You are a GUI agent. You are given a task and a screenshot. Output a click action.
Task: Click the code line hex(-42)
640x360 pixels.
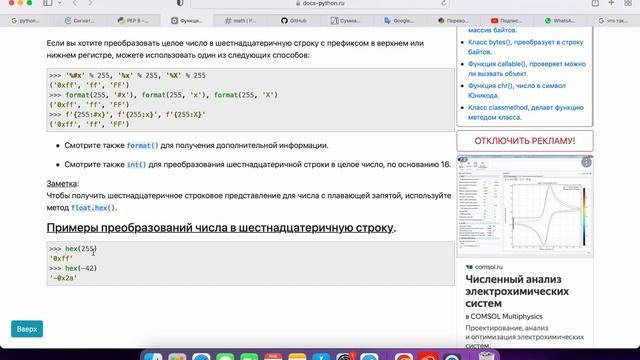click(73, 268)
